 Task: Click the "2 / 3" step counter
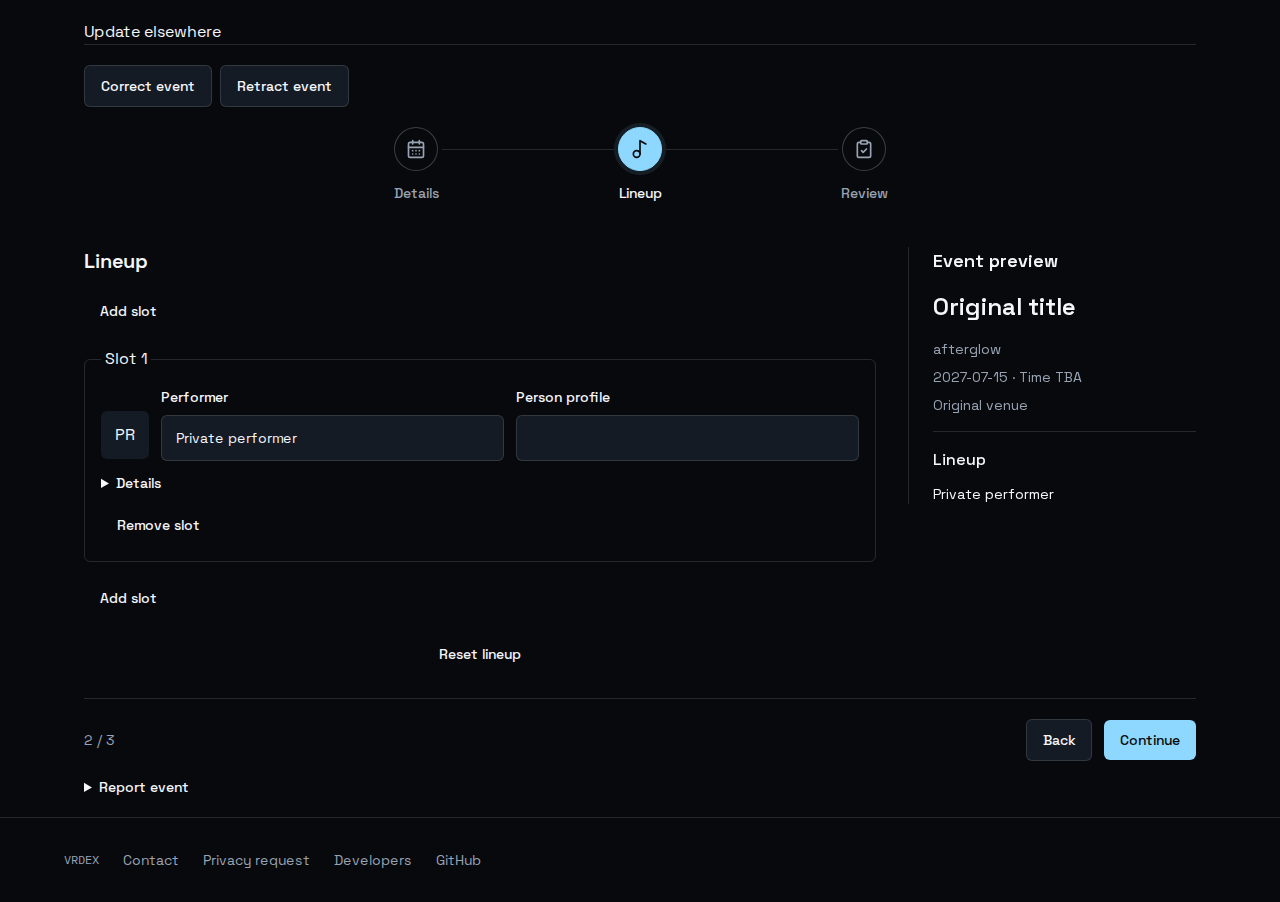pos(99,740)
